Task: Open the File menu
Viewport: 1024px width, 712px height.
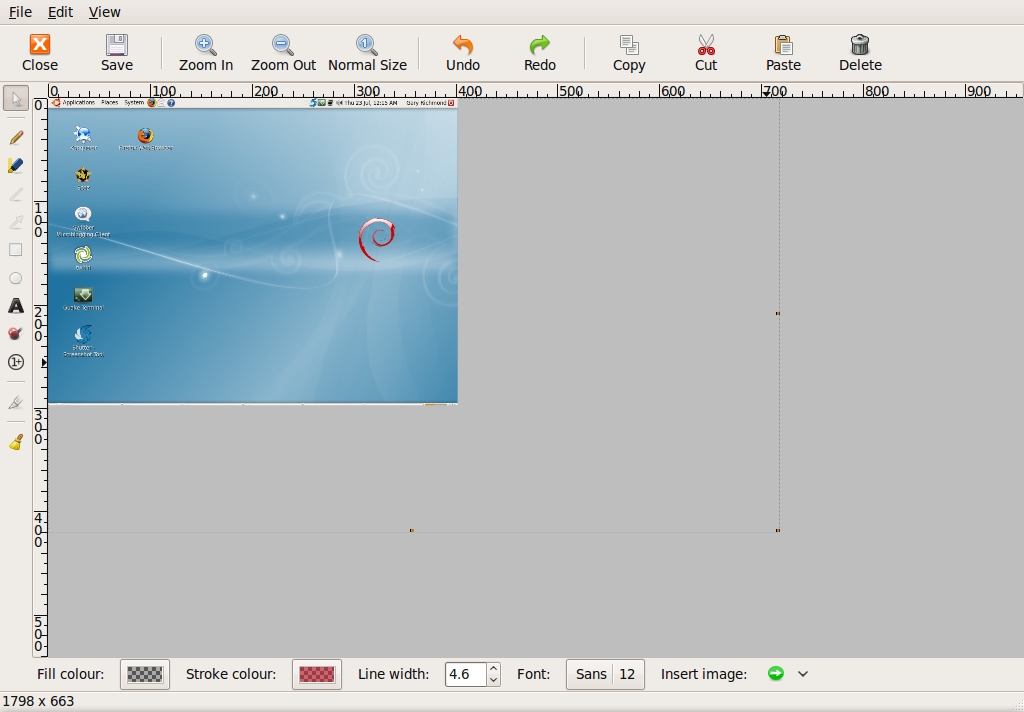Action: [20, 12]
